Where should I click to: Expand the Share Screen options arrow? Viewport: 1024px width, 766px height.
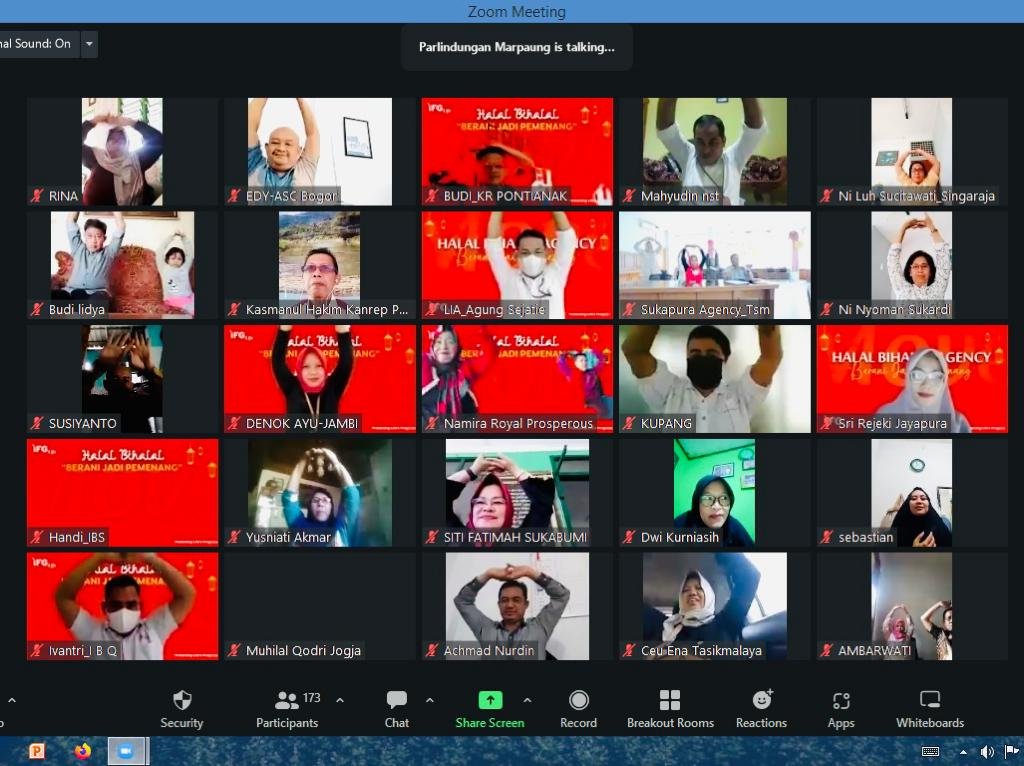tap(527, 700)
